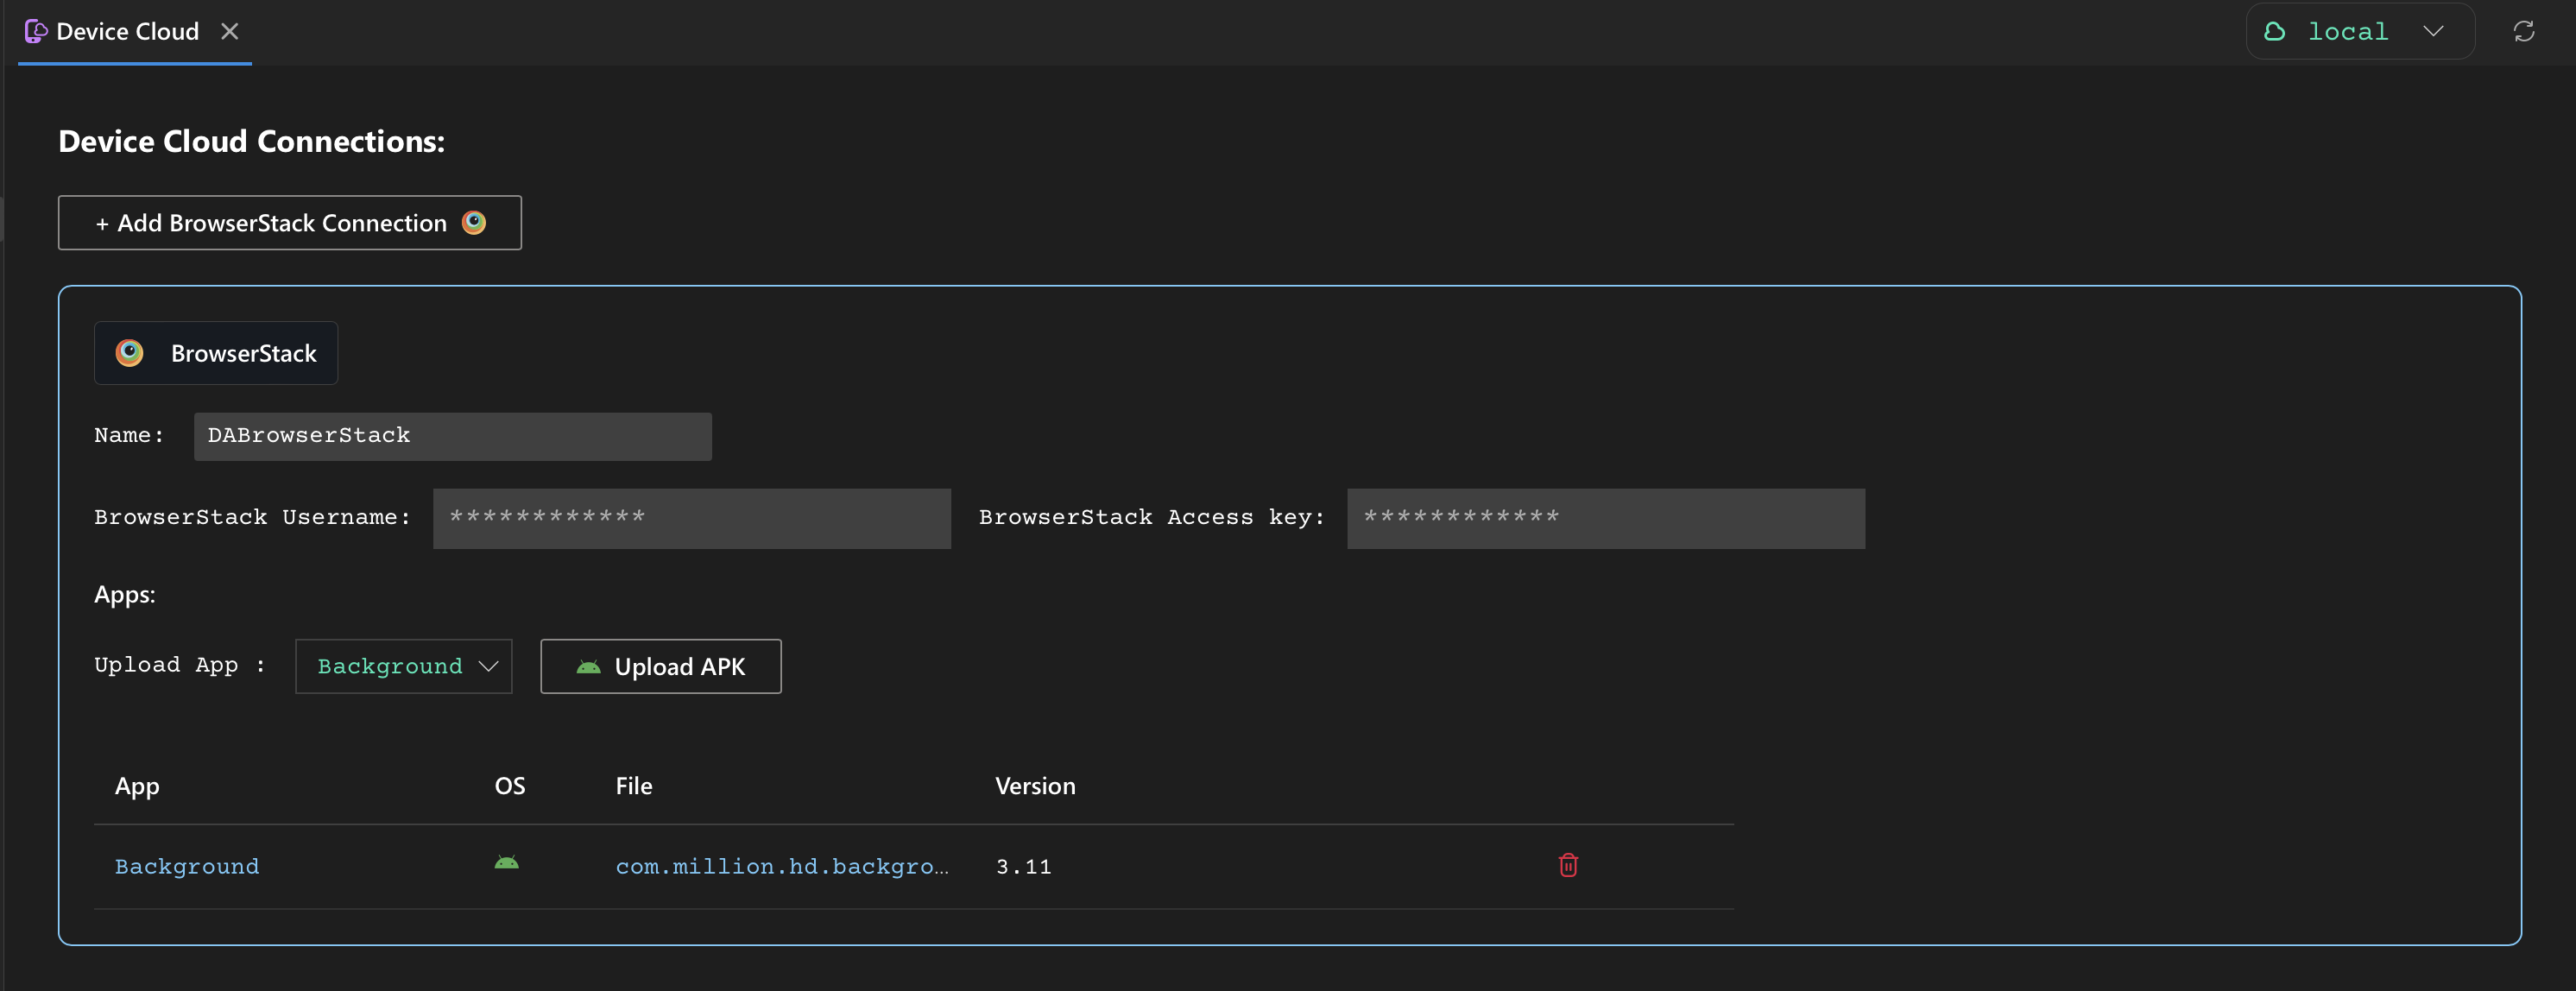Click chevron arrow of Background dropdown
The width and height of the screenshot is (2576, 991).
[488, 666]
